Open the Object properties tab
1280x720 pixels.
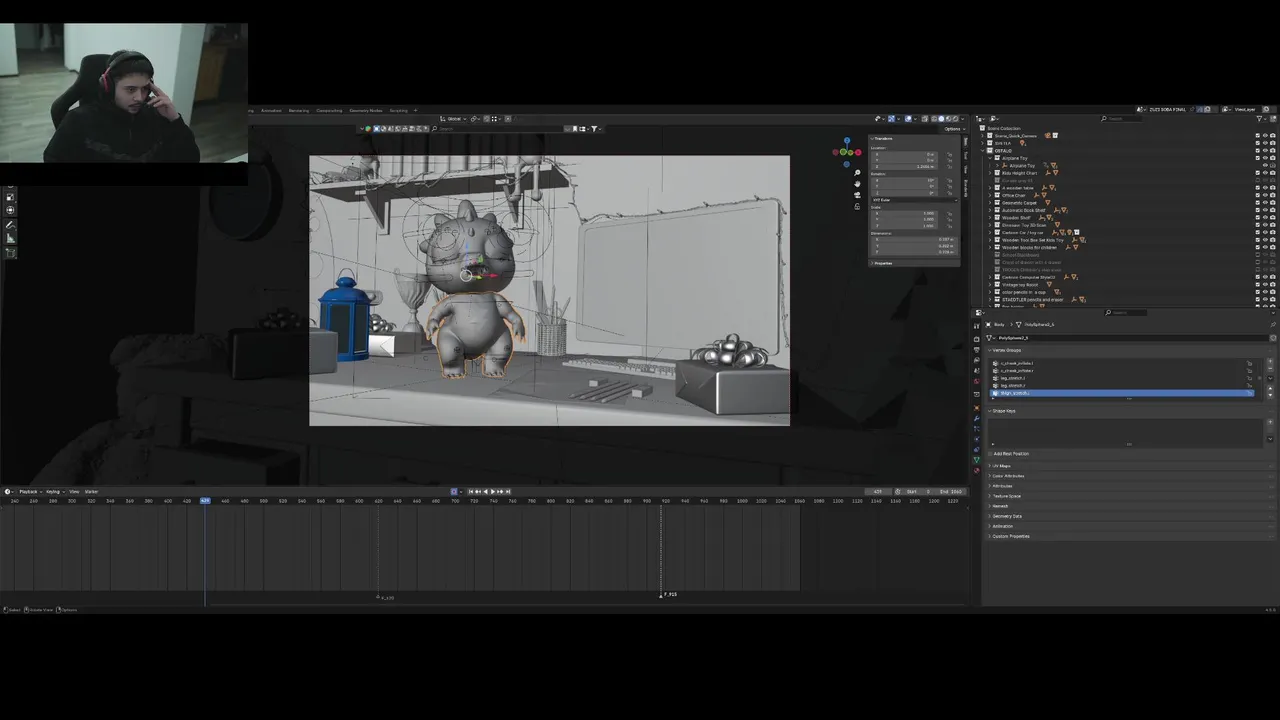click(x=977, y=408)
